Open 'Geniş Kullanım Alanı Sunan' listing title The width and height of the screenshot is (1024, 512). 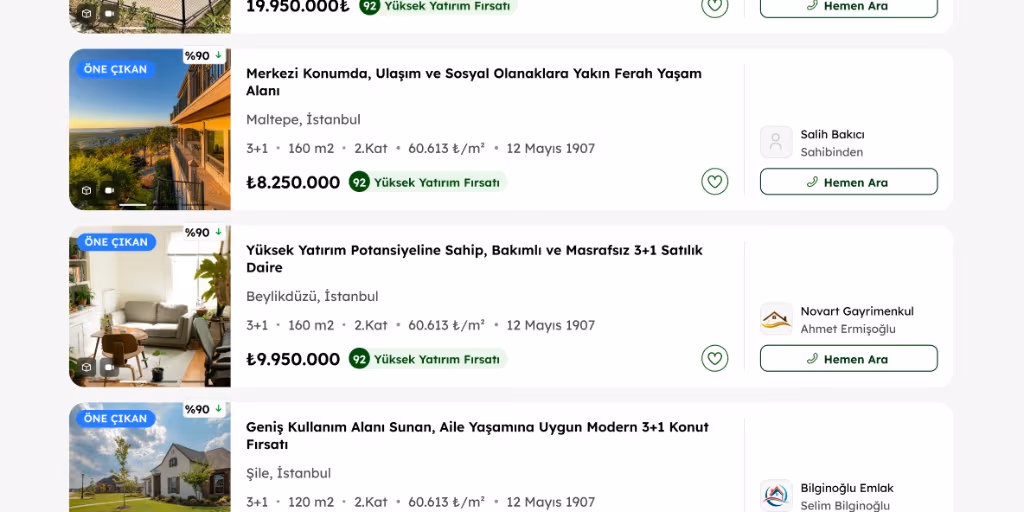(477, 436)
